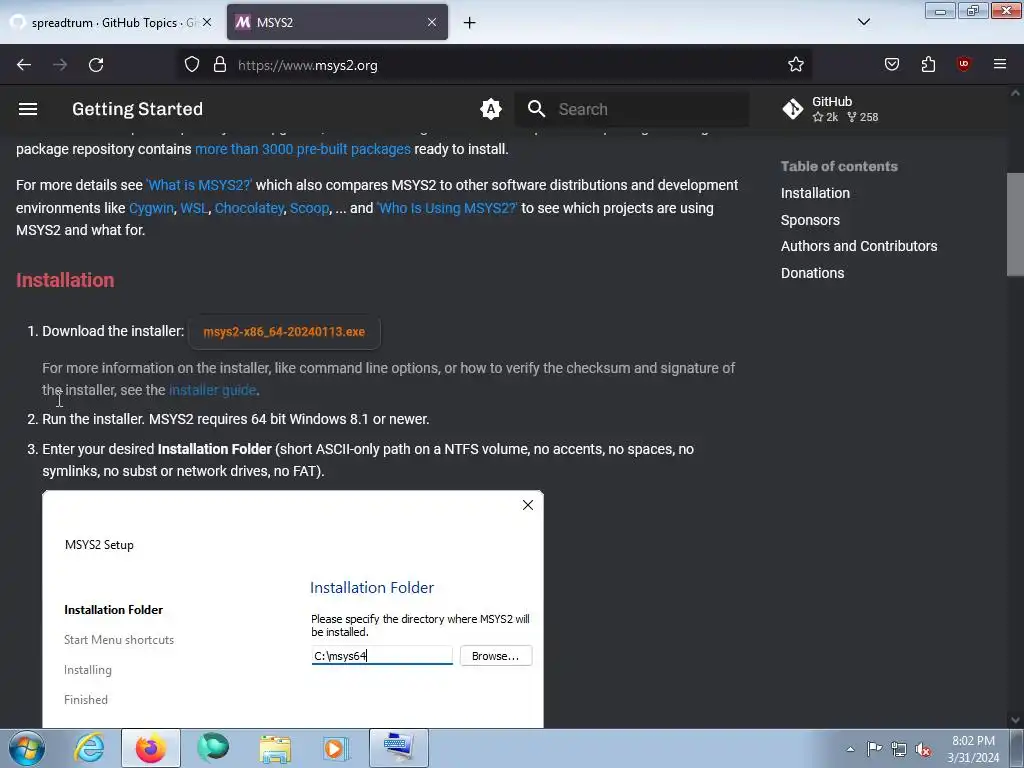Open the site navigation hamburger menu
Screen dimensions: 1024x768
[27, 109]
